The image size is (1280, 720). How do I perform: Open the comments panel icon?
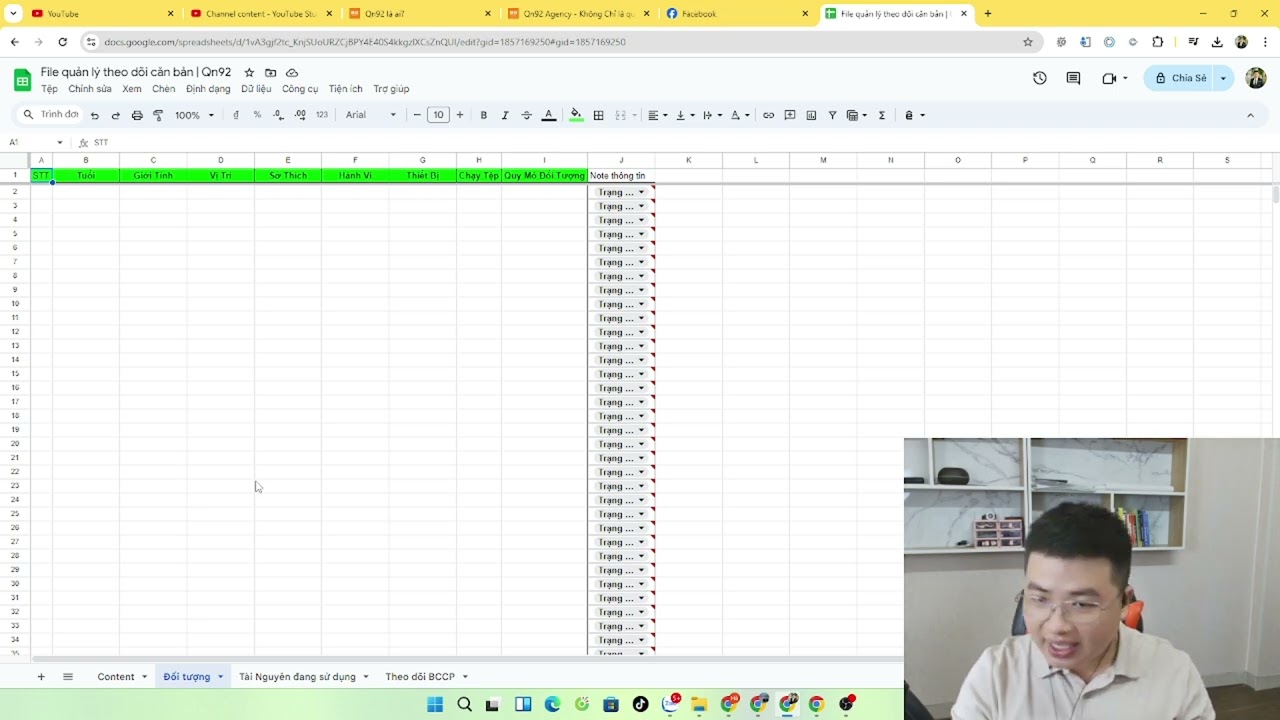pos(1073,78)
